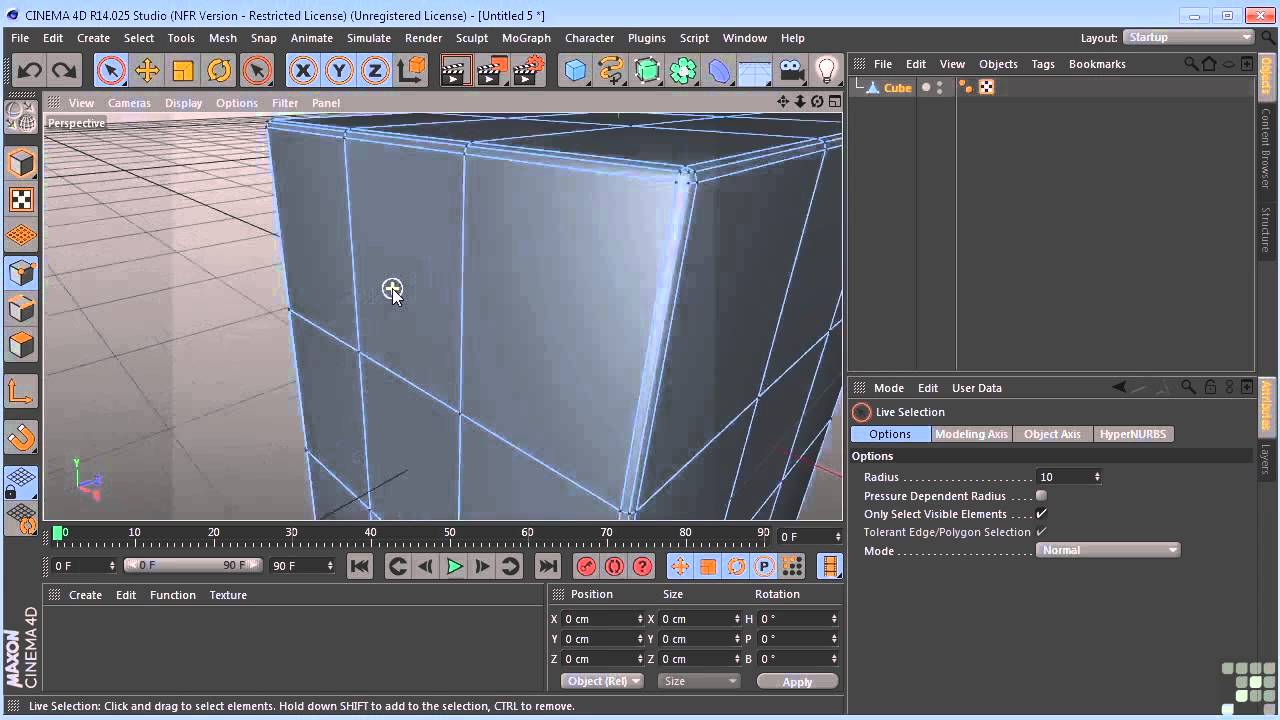Click Play Forwards button
The width and height of the screenshot is (1280, 720).
point(454,566)
